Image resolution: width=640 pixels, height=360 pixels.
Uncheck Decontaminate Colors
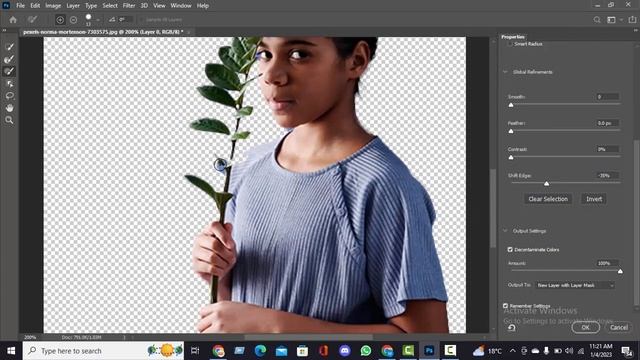pyautogui.click(x=510, y=249)
